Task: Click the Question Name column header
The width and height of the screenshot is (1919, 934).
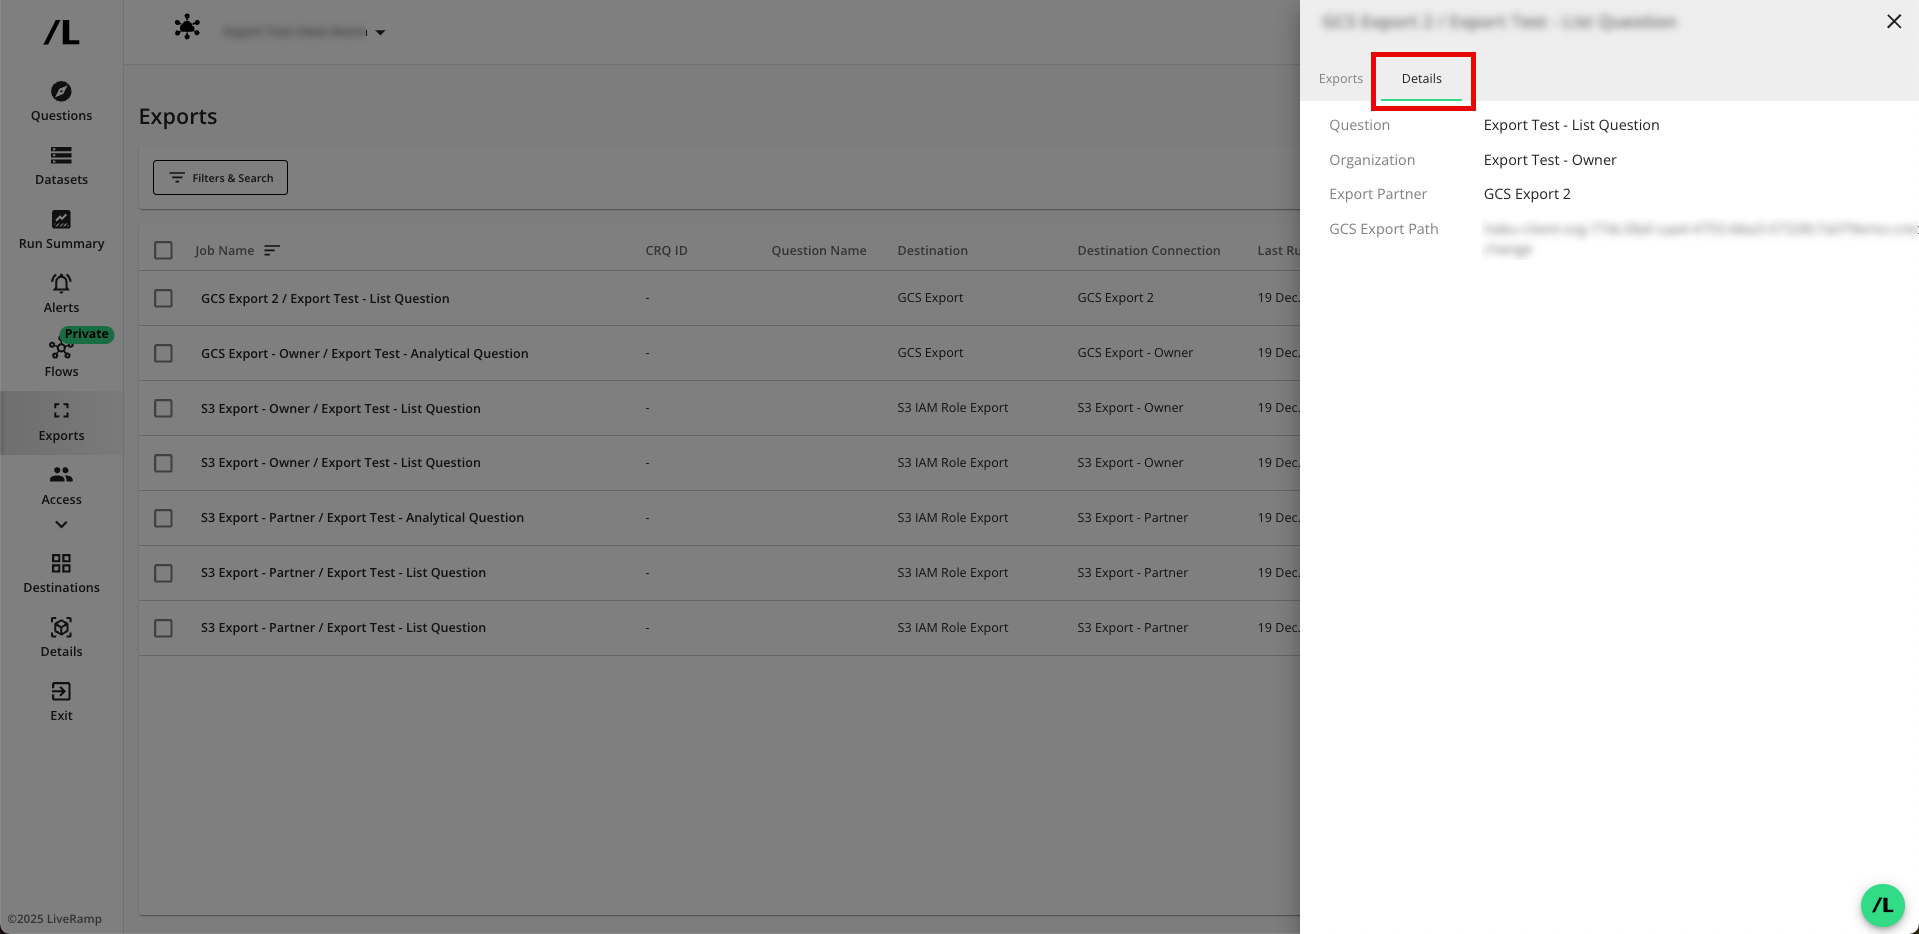Action: point(818,250)
